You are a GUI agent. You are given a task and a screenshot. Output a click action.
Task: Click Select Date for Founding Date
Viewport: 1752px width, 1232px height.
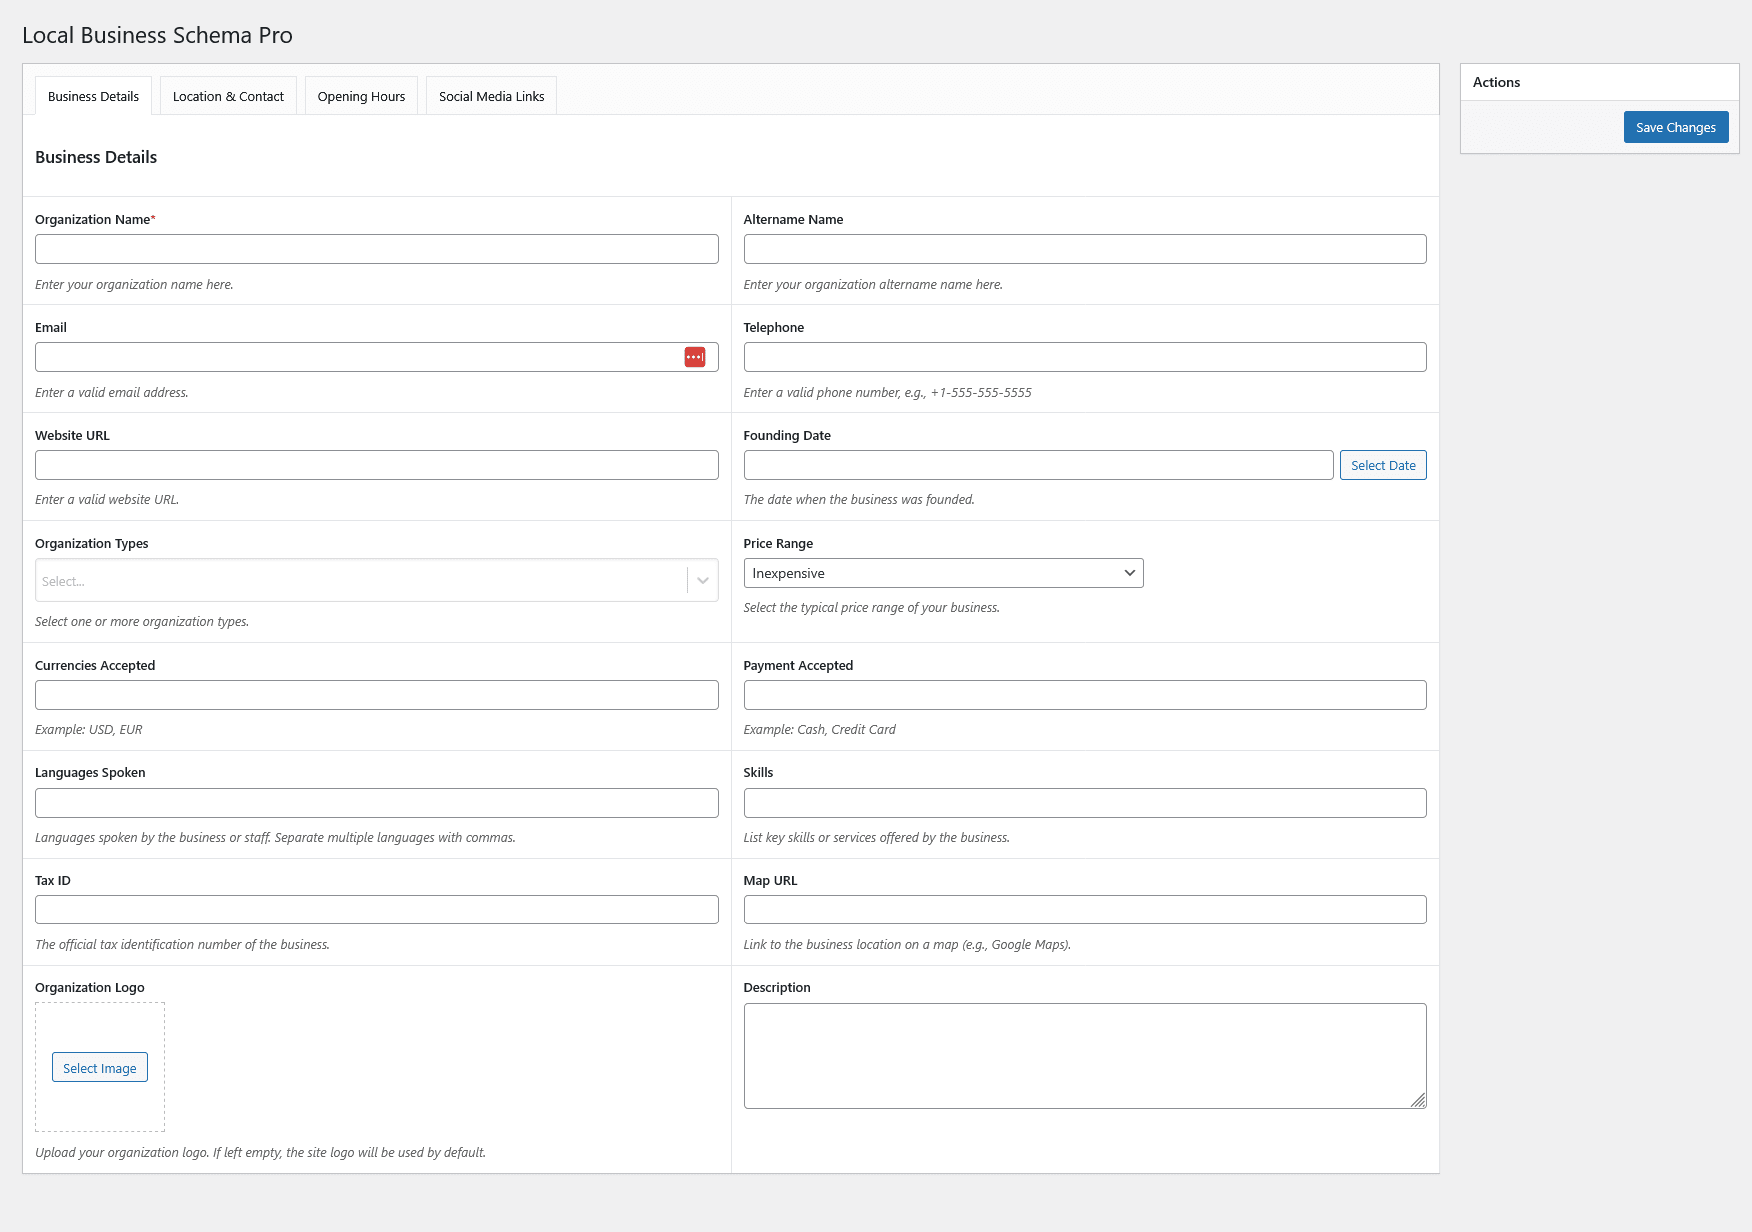pyautogui.click(x=1383, y=465)
